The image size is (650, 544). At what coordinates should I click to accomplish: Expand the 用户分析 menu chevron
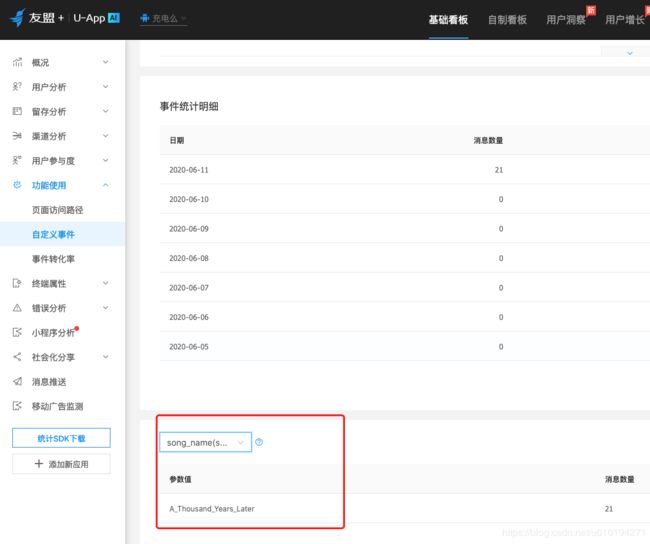106,87
